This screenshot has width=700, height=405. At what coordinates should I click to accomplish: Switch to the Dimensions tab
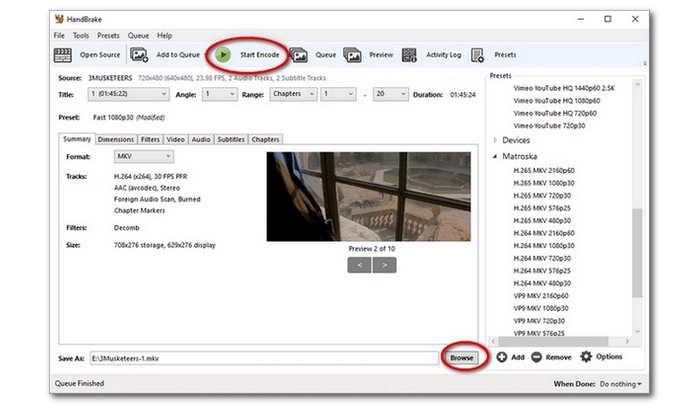coord(116,139)
